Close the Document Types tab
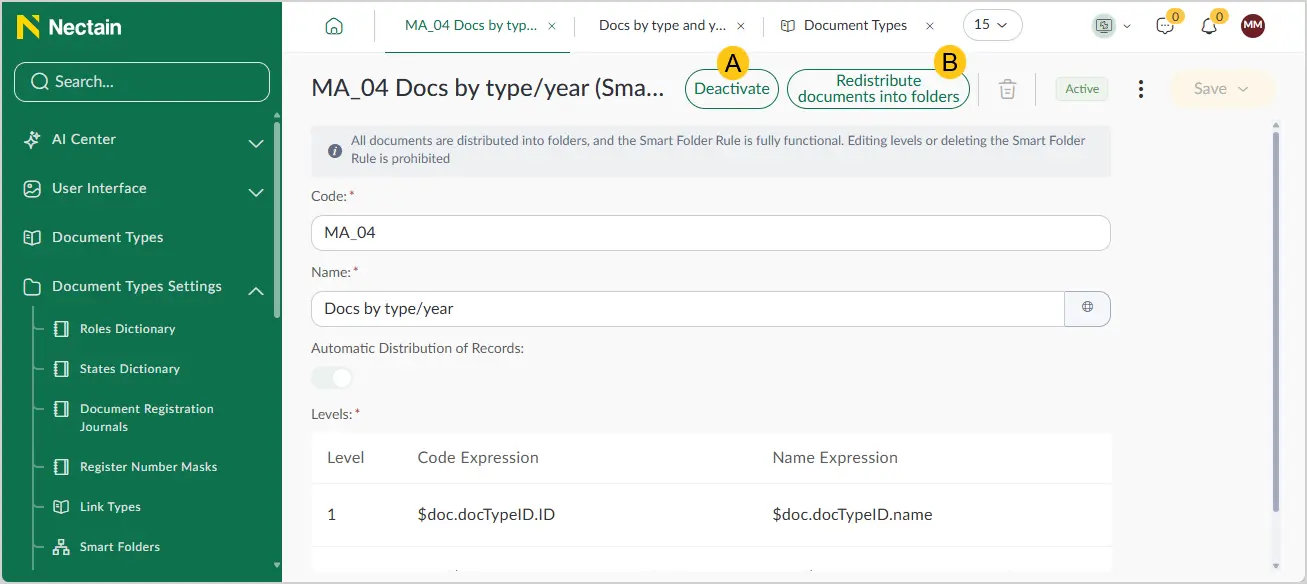Image resolution: width=1307 pixels, height=584 pixels. click(x=930, y=26)
